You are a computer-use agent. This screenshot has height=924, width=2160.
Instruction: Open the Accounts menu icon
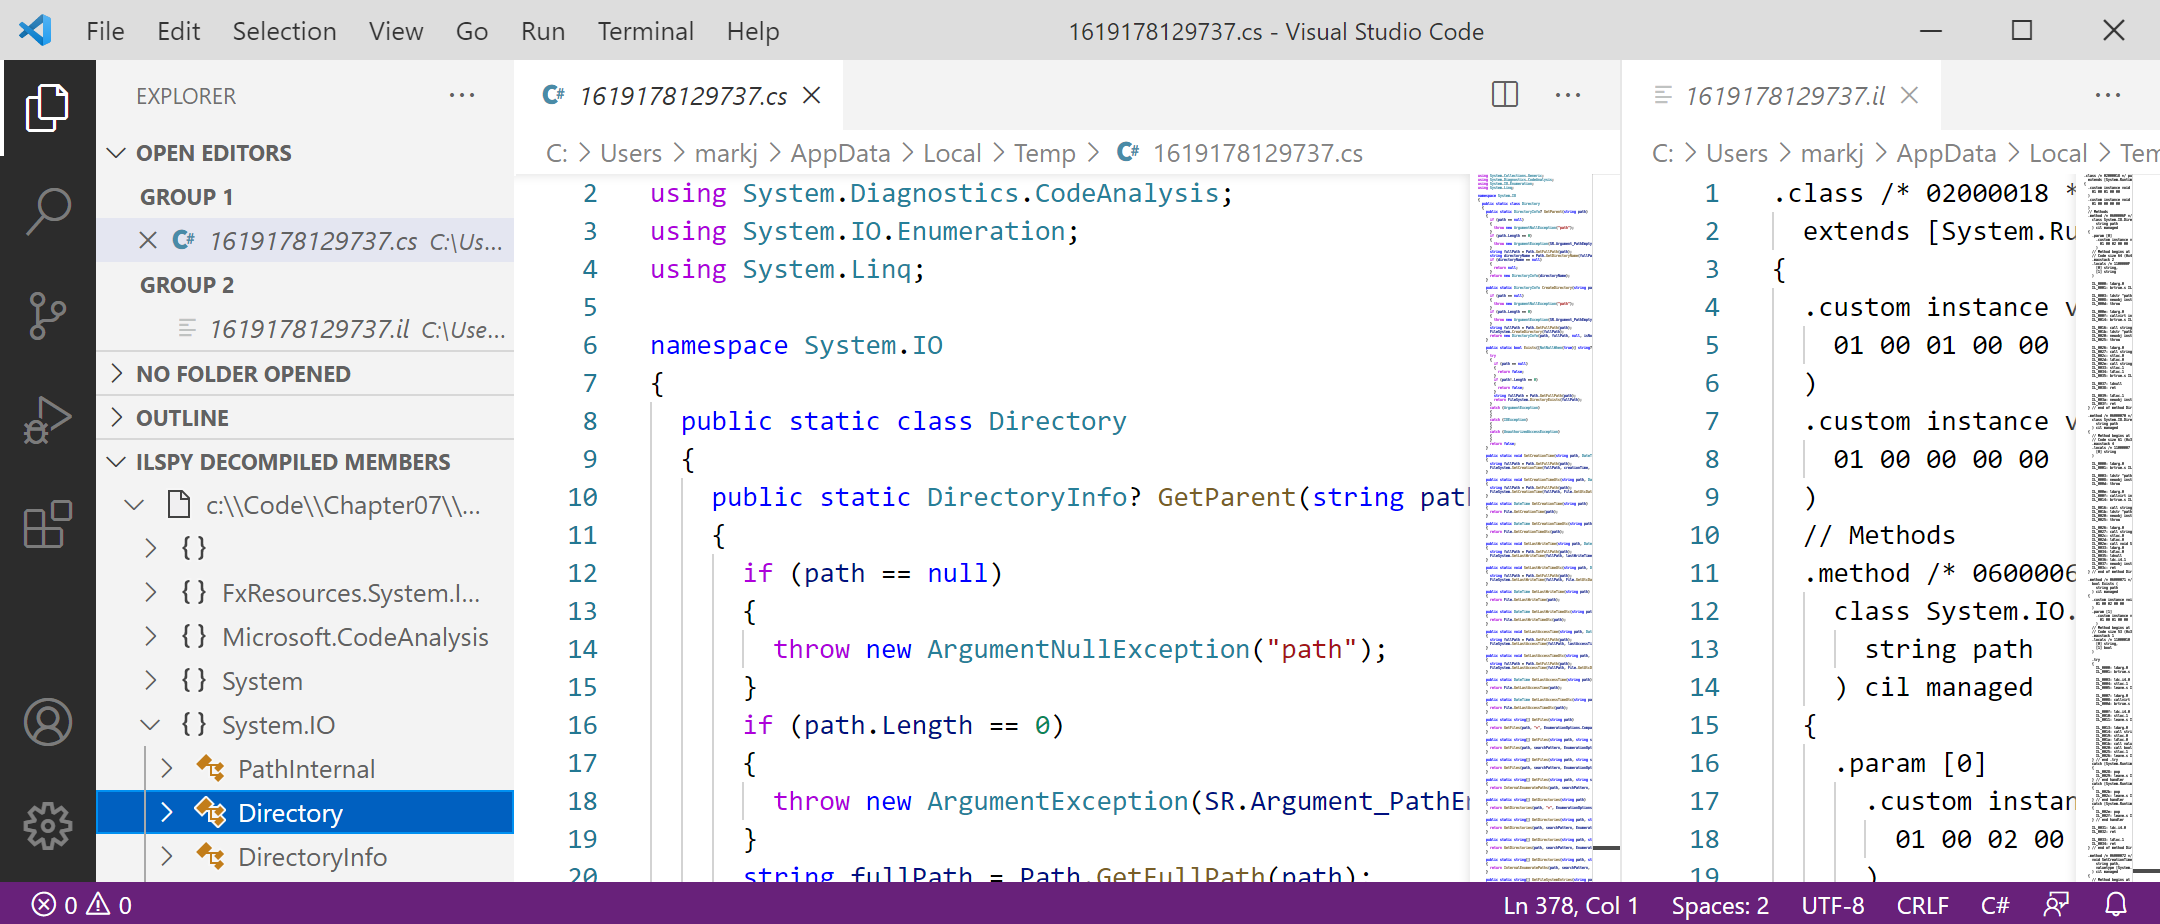47,722
